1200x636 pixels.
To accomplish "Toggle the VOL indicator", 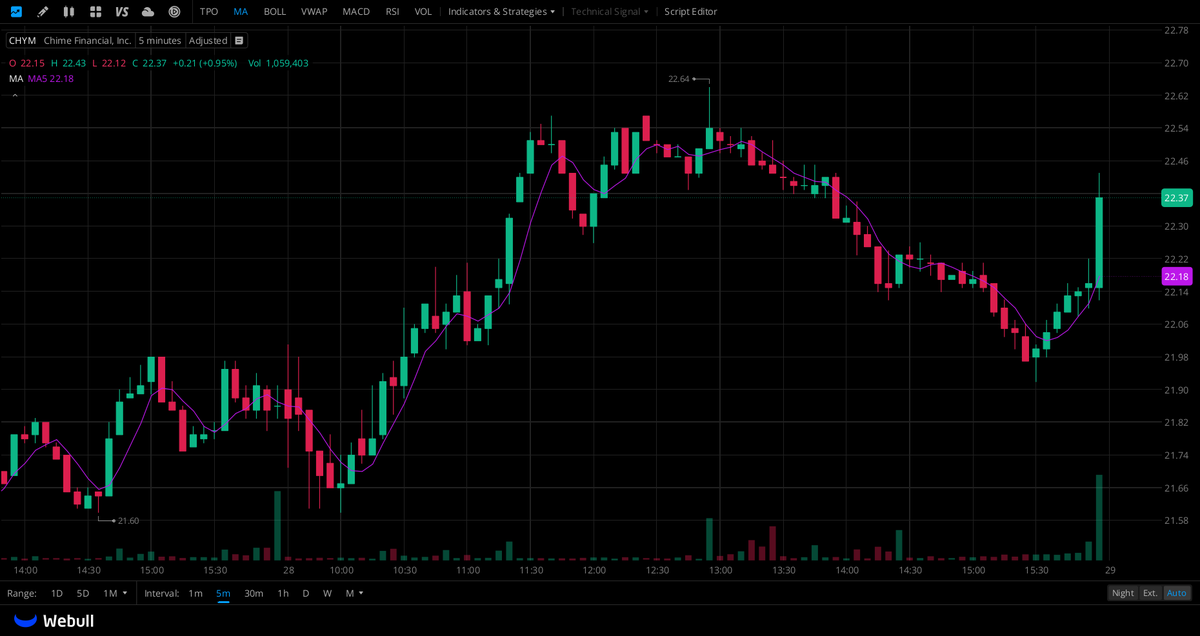I will coord(423,12).
